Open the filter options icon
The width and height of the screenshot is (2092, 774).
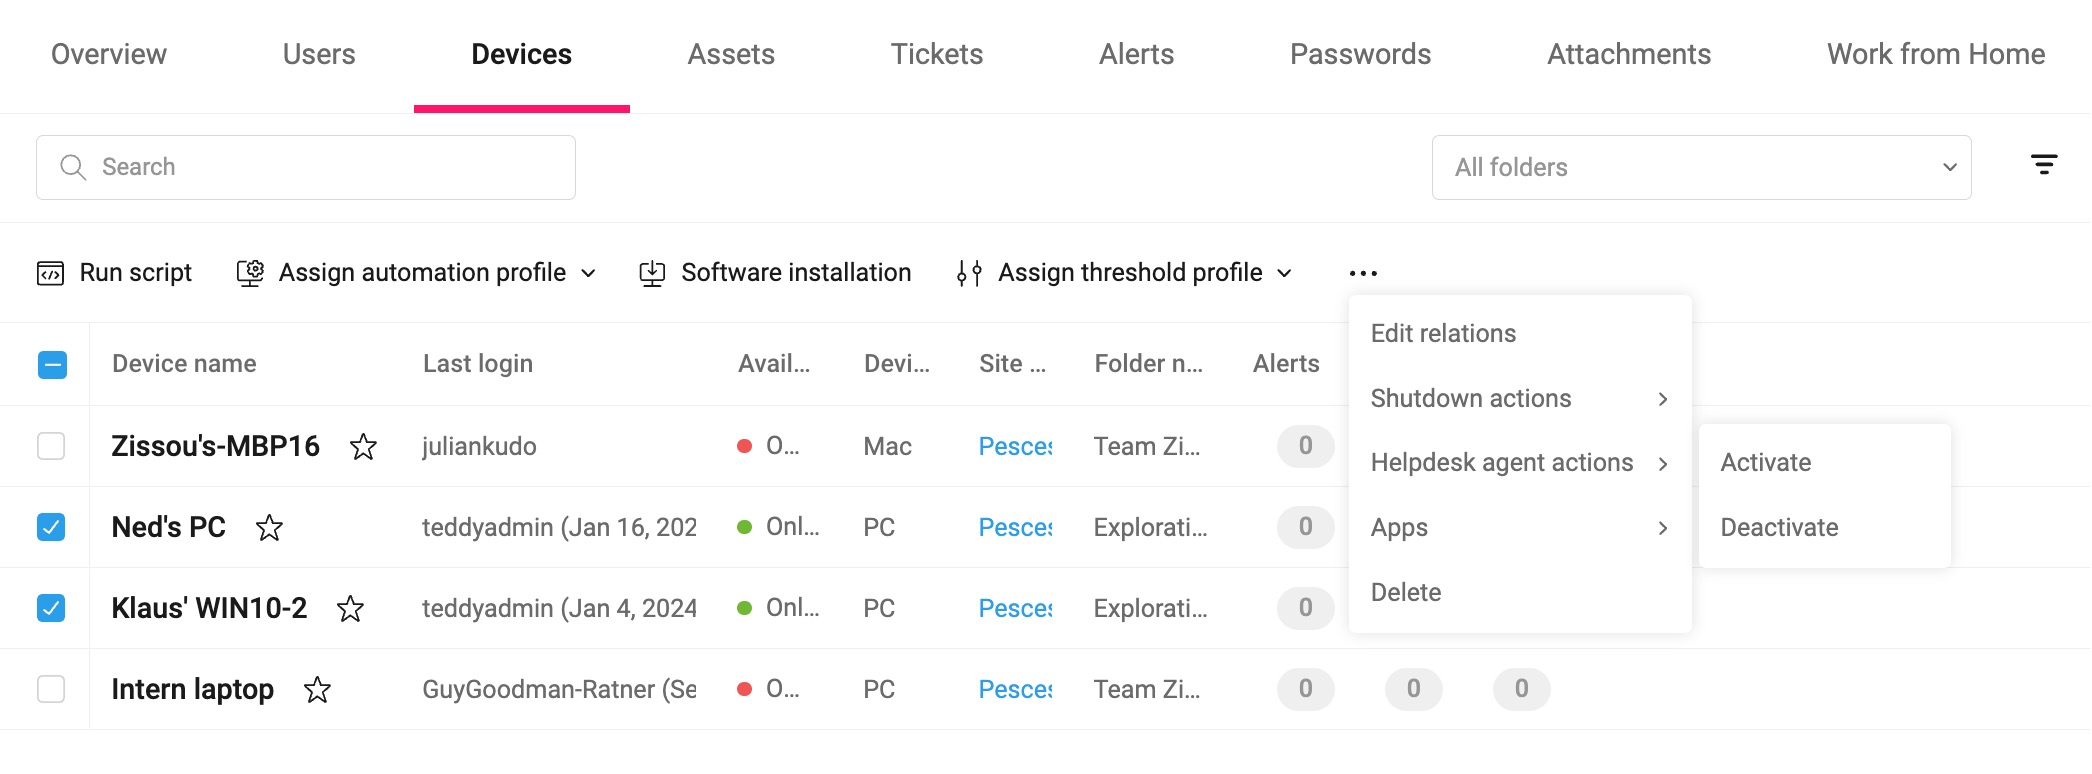point(2044,165)
